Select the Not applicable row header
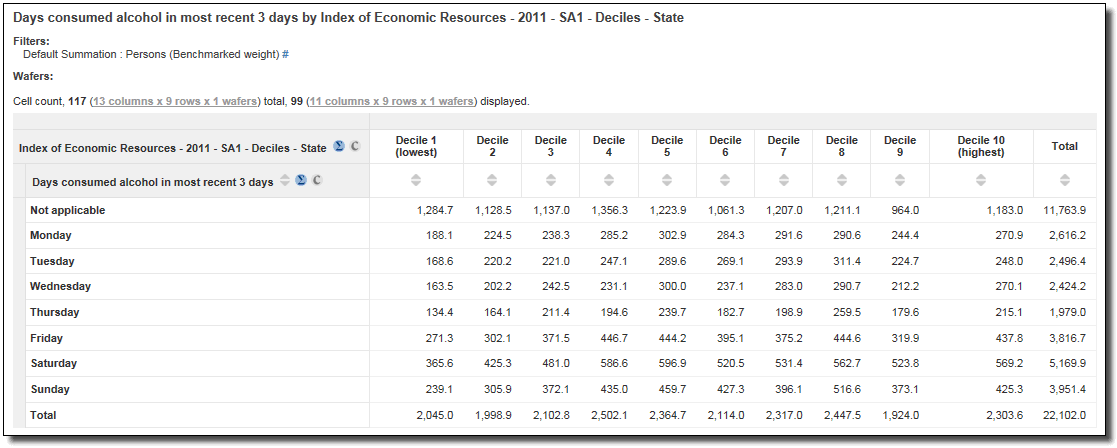1117x448 pixels. pyautogui.click(x=67, y=210)
